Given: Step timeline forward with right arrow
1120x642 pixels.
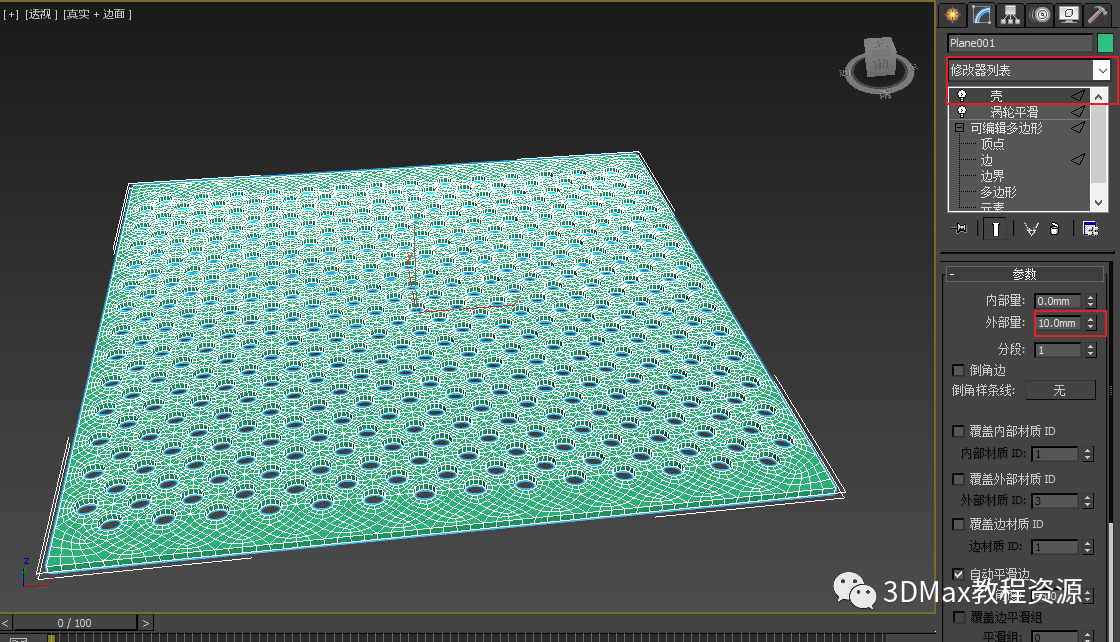Looking at the screenshot, I should pos(145,623).
